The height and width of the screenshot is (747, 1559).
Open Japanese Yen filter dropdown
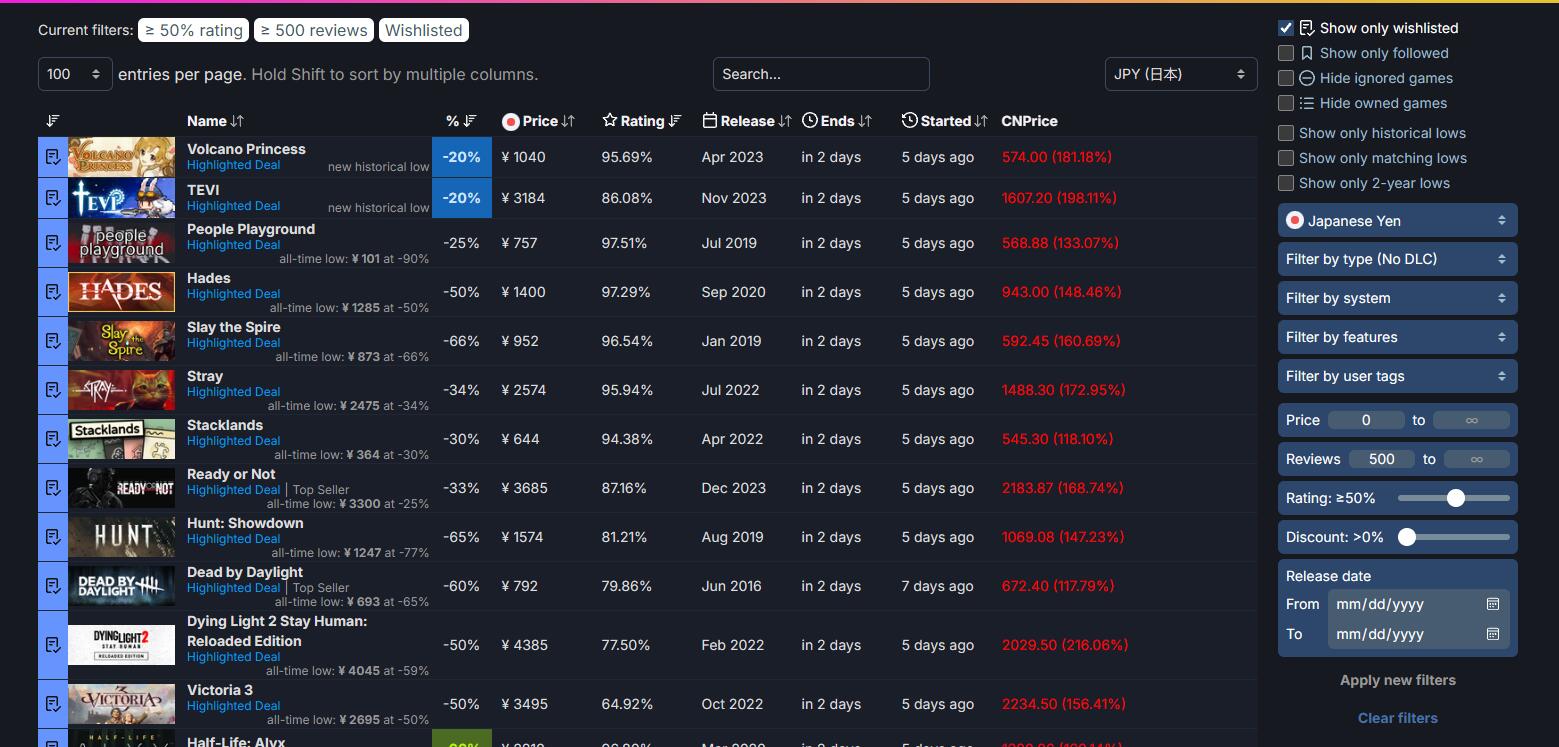point(1397,220)
